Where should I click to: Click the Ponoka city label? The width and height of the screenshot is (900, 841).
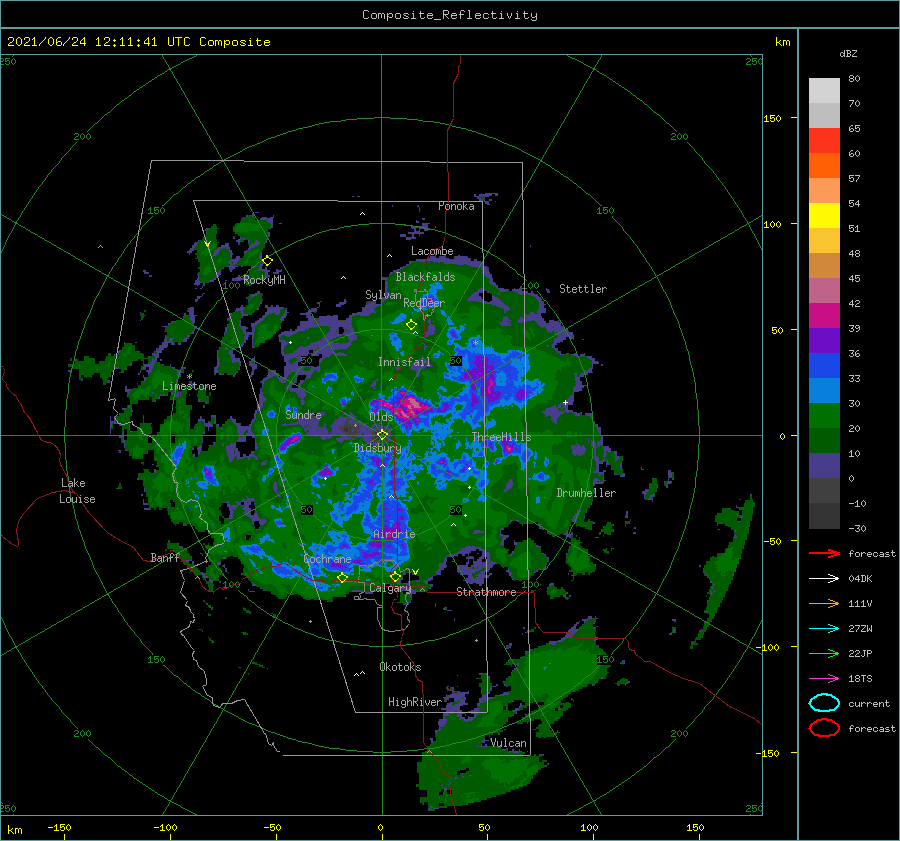click(456, 206)
